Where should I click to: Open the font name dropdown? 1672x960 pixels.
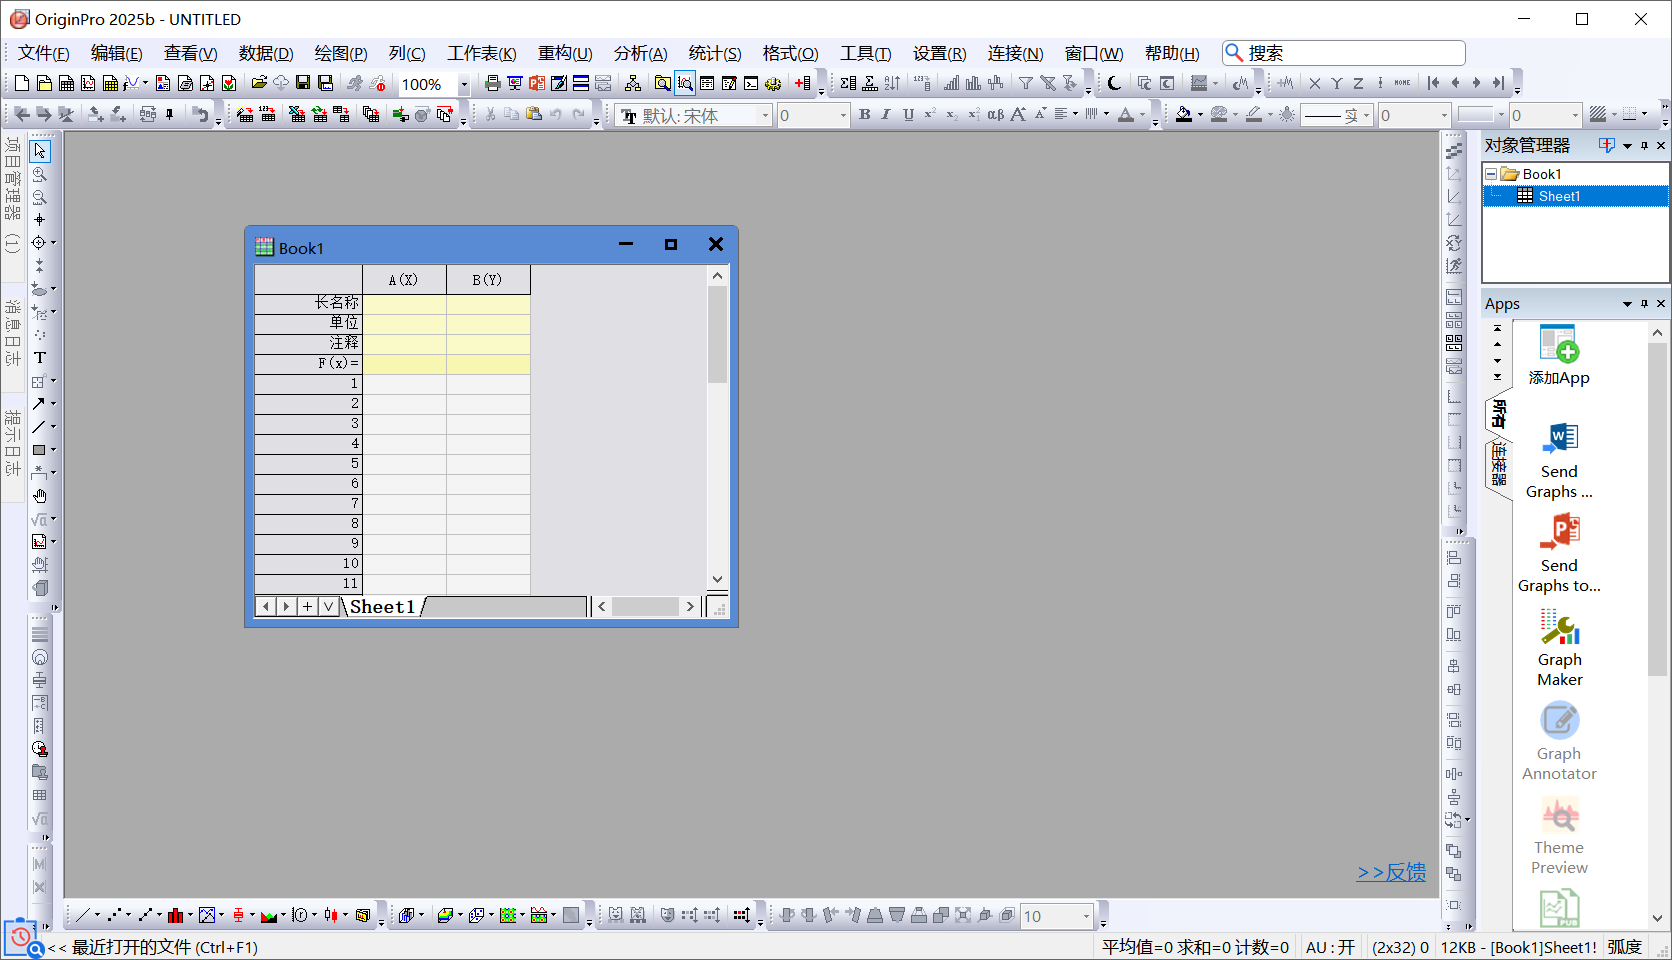(766, 116)
